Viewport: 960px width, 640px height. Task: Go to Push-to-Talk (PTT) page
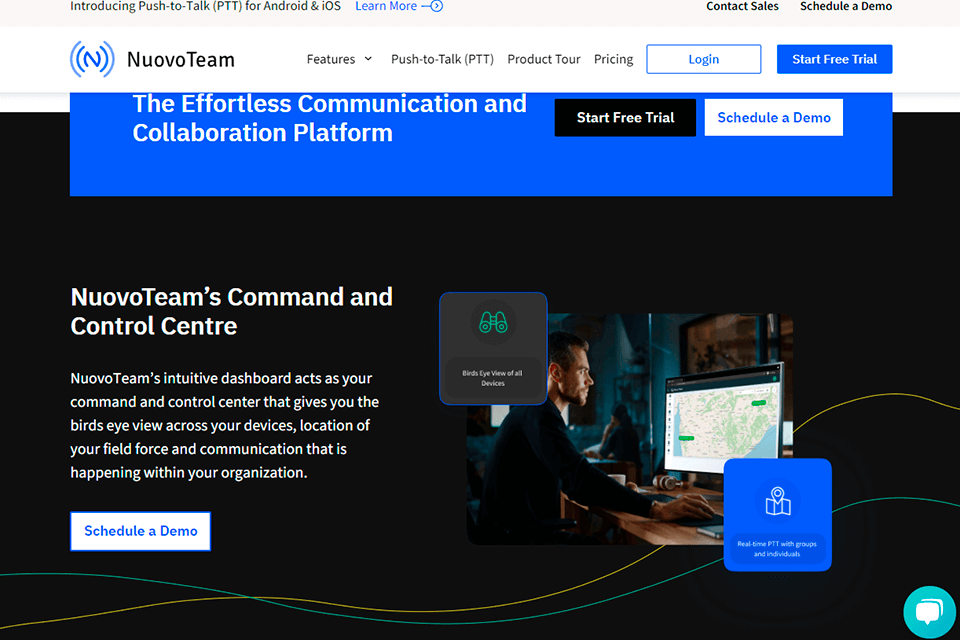pos(442,59)
